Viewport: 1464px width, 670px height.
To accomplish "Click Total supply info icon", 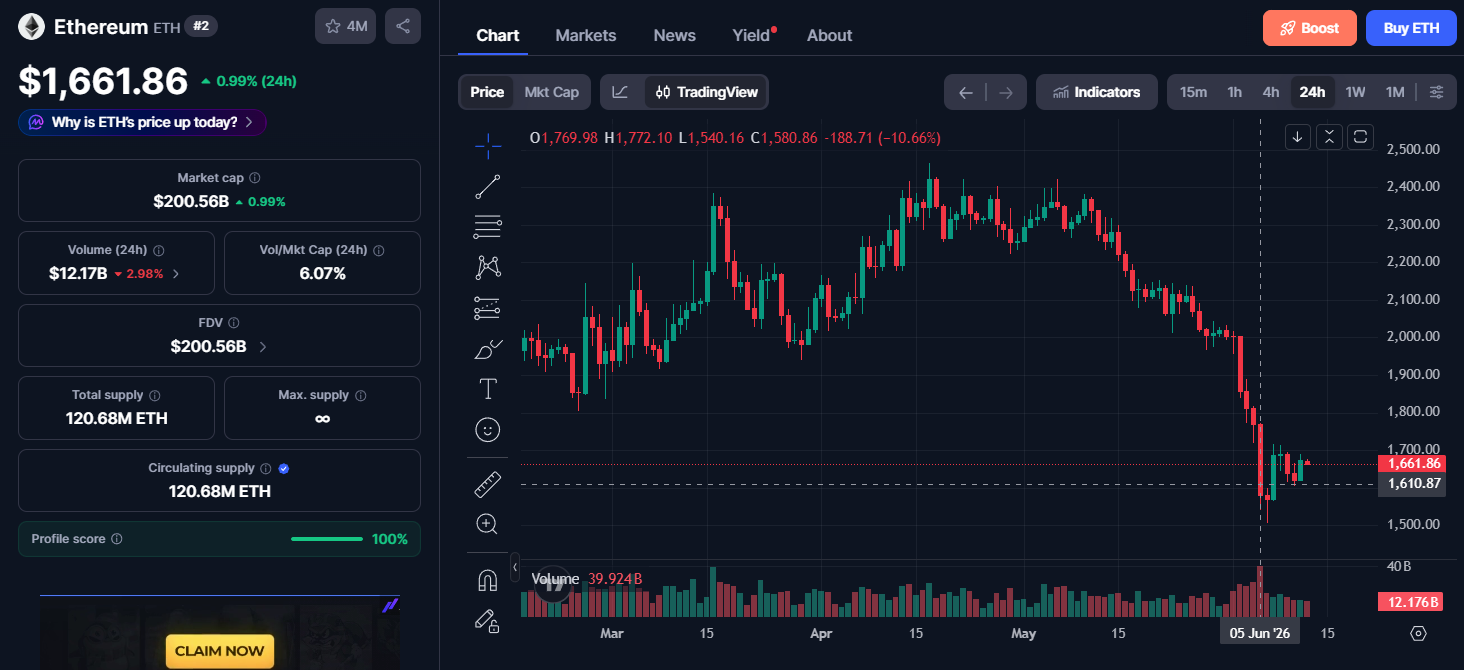I will tap(155, 396).
